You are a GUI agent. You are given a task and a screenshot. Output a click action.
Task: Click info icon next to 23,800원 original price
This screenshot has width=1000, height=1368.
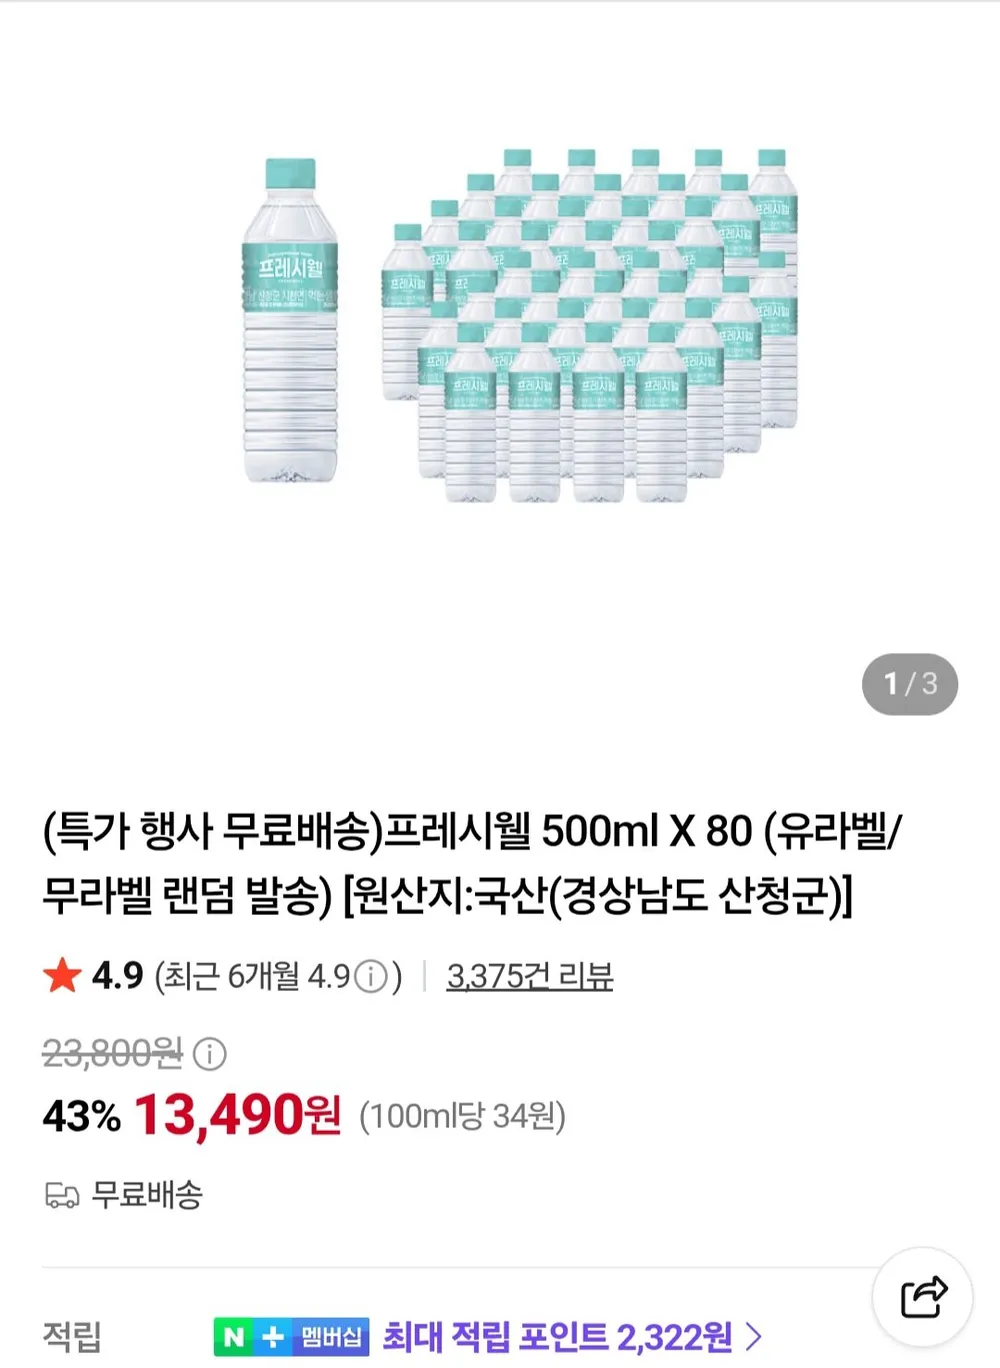pyautogui.click(x=209, y=1053)
